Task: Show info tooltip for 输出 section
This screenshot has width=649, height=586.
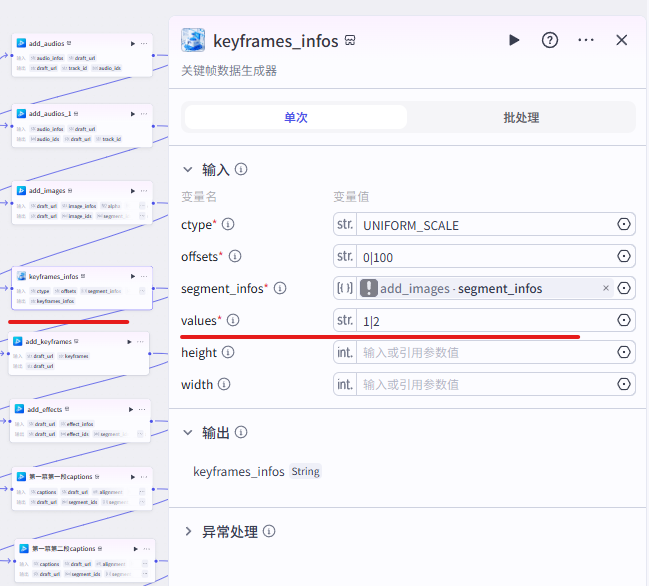Action: (241, 432)
